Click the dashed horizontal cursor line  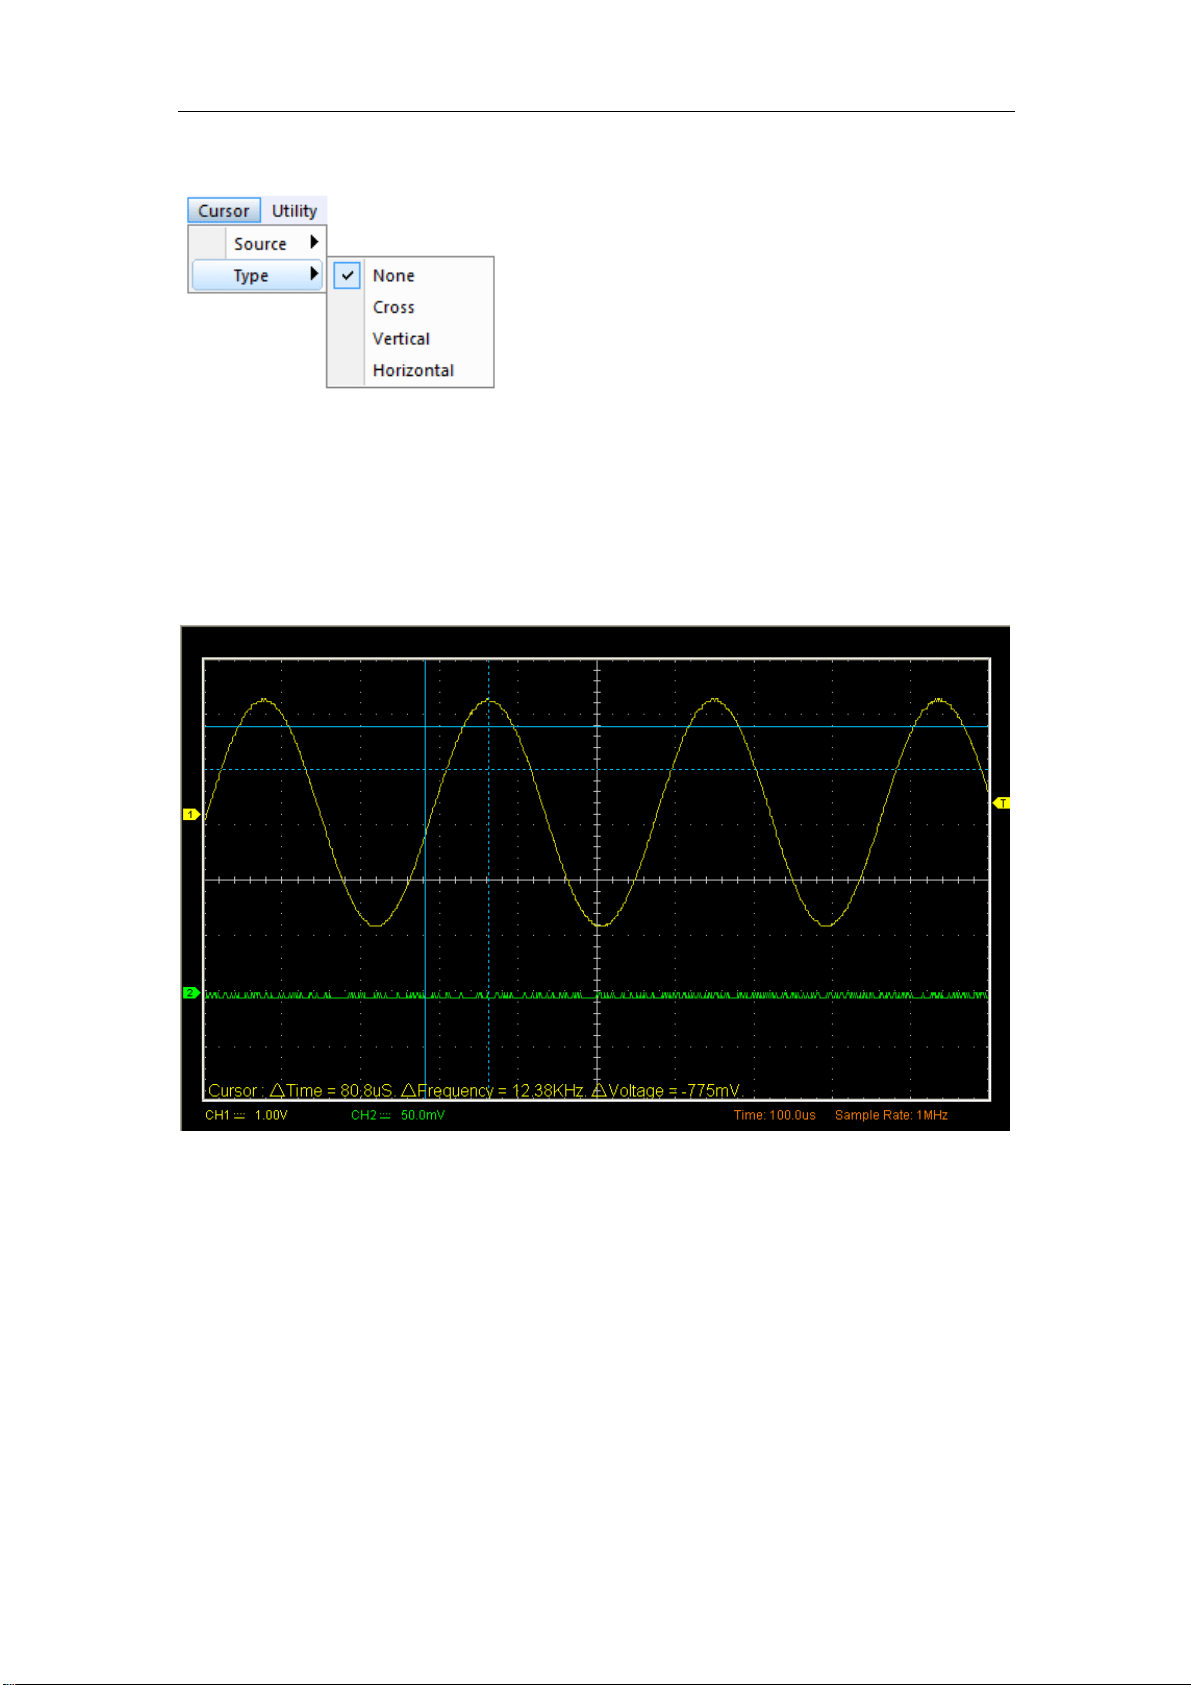click(x=596, y=770)
